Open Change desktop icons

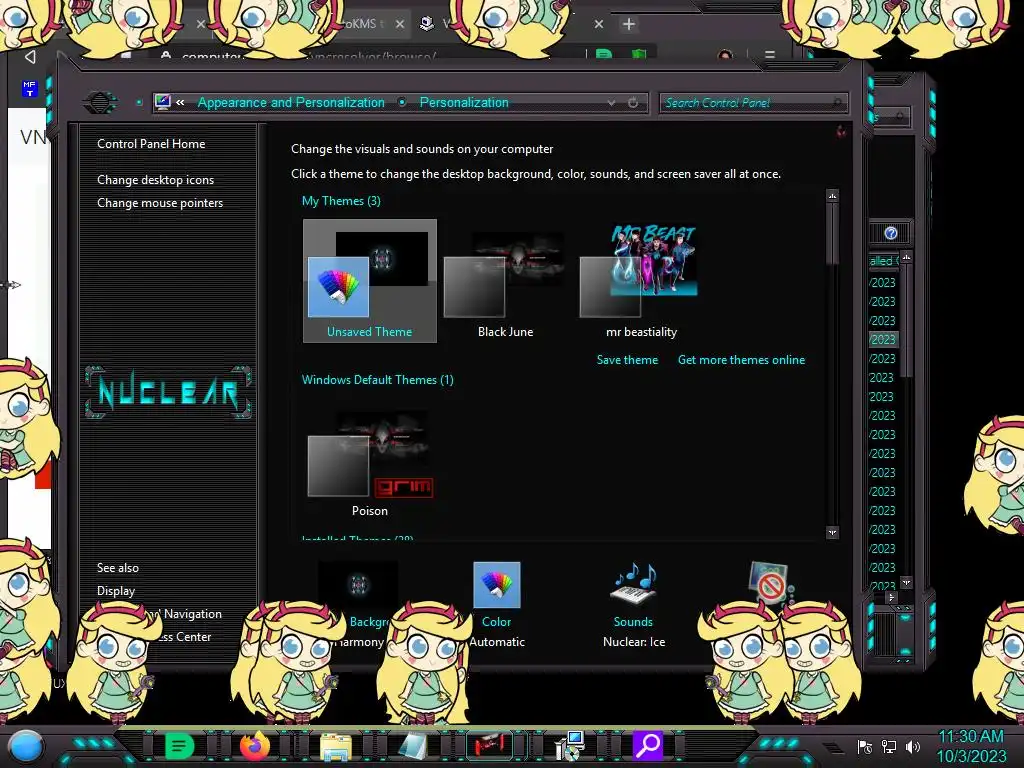tap(155, 180)
